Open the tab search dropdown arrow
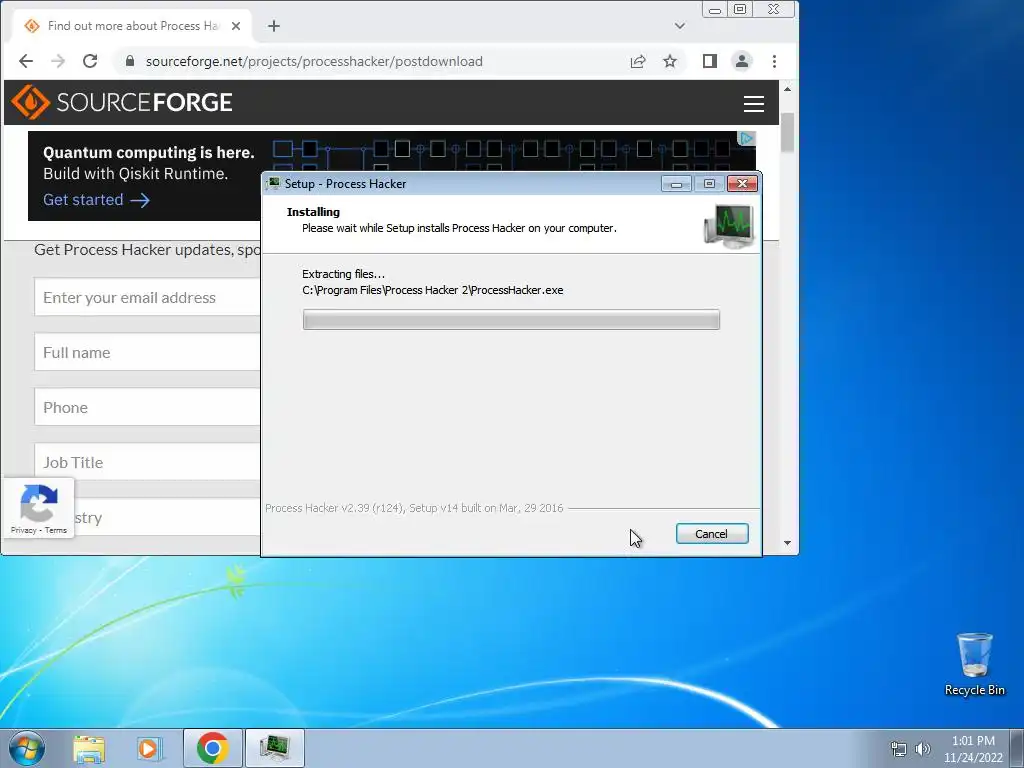The image size is (1024, 768). (x=680, y=26)
